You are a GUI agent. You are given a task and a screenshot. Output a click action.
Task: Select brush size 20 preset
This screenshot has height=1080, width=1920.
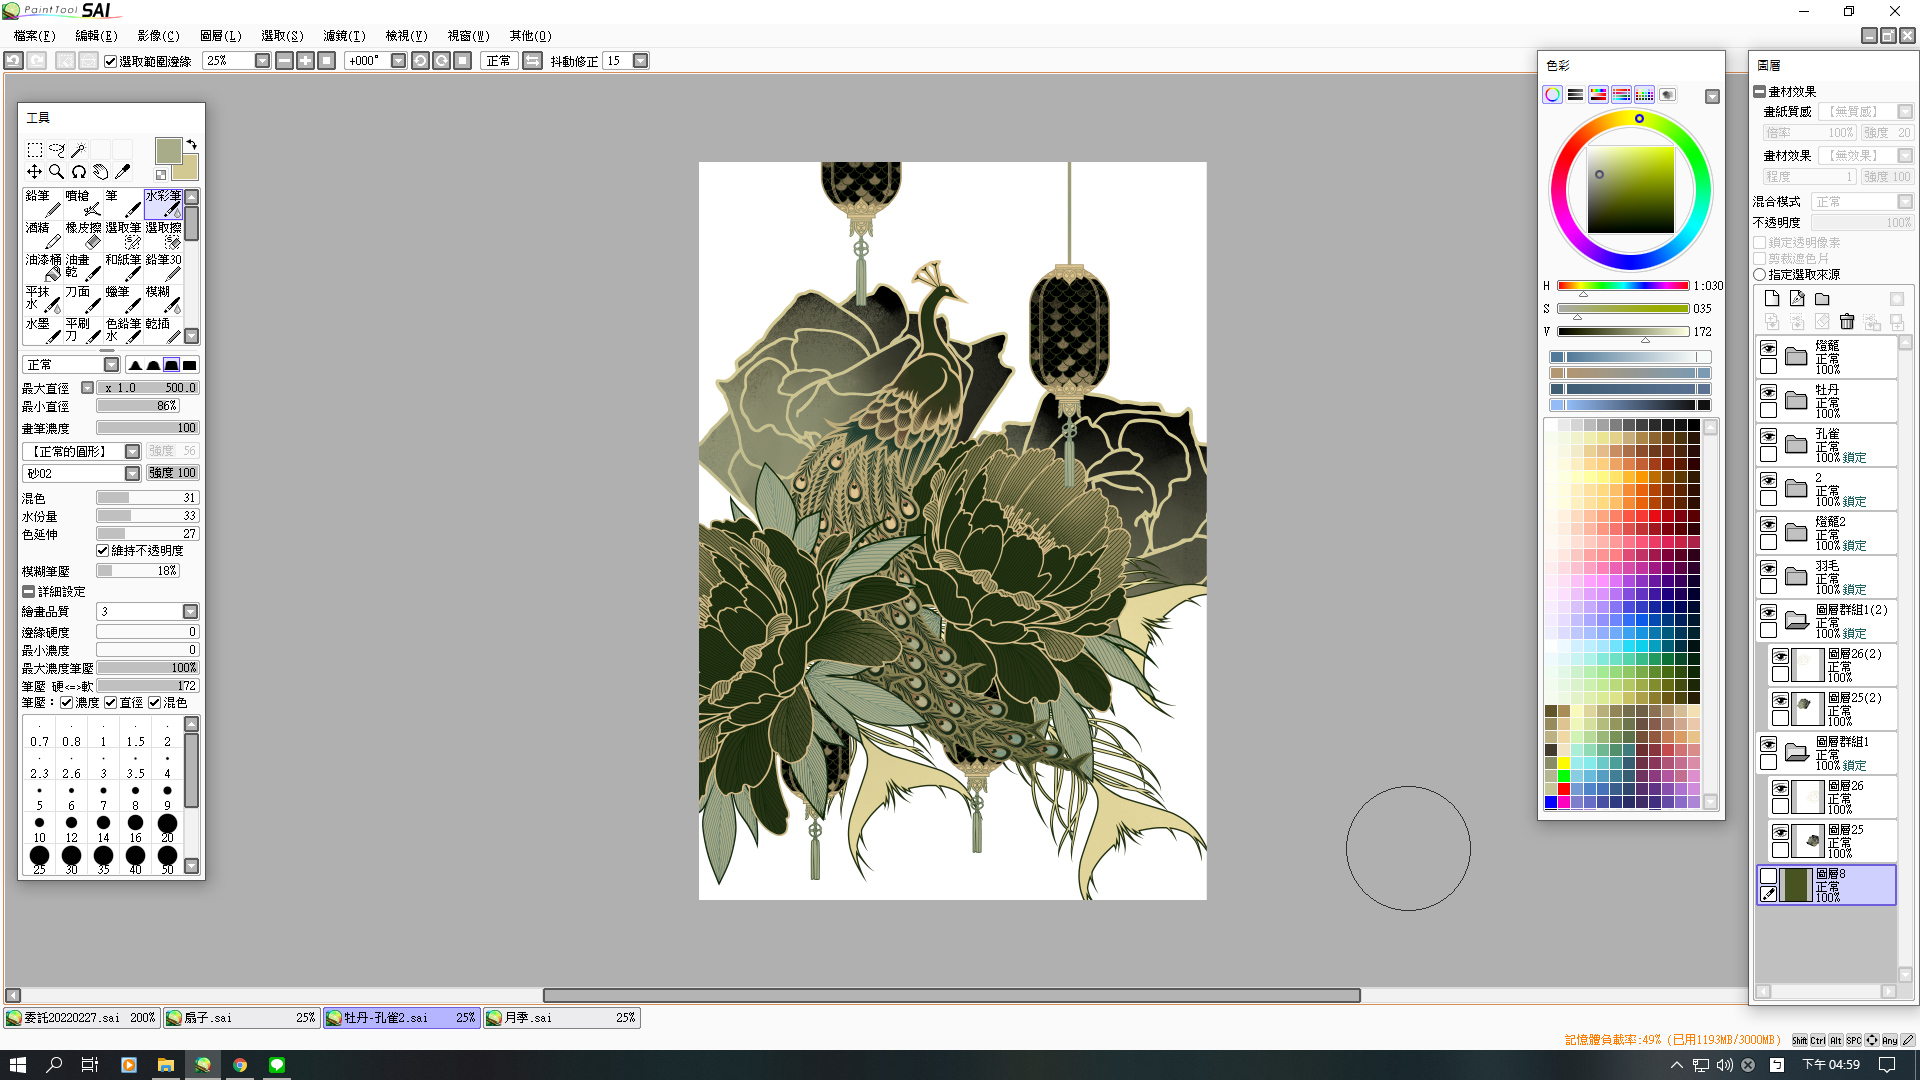167,828
